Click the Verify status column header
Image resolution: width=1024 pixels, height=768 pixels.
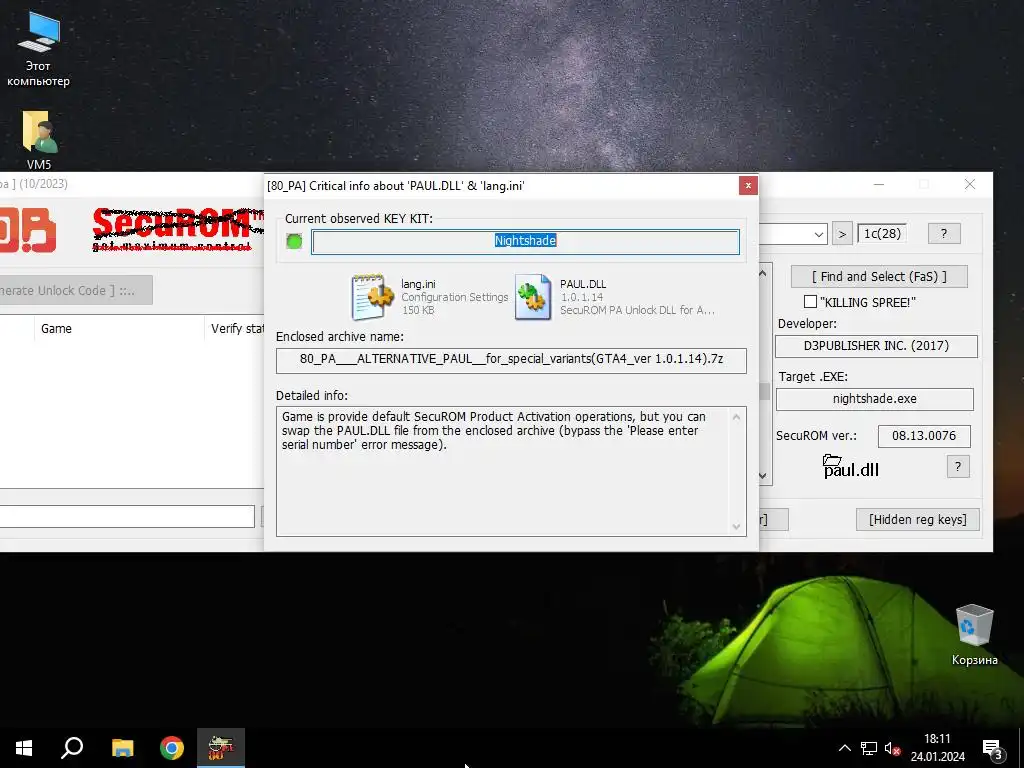tap(235, 328)
